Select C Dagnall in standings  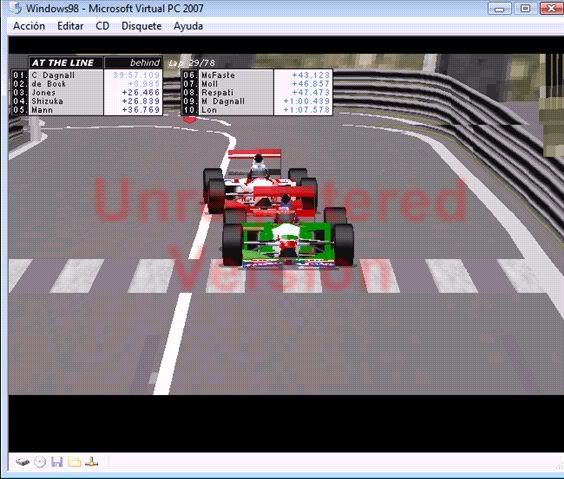pyautogui.click(x=53, y=75)
